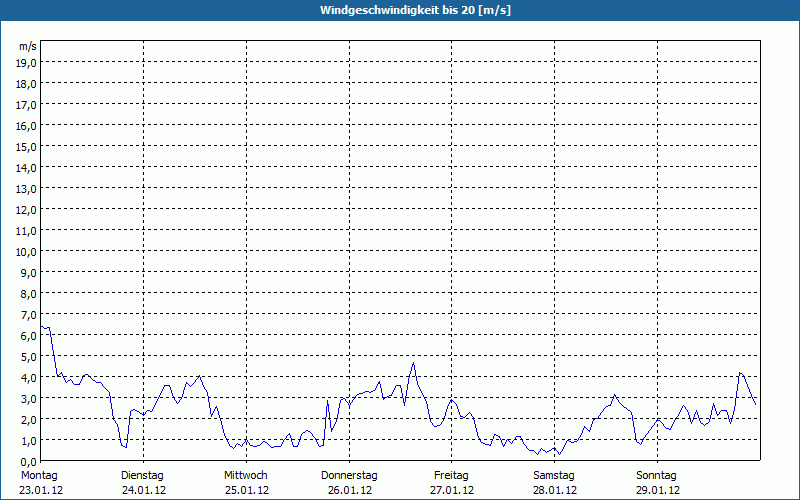Image resolution: width=800 pixels, height=500 pixels.
Task: Select the '23.01.12' date label
Action: click(41, 490)
